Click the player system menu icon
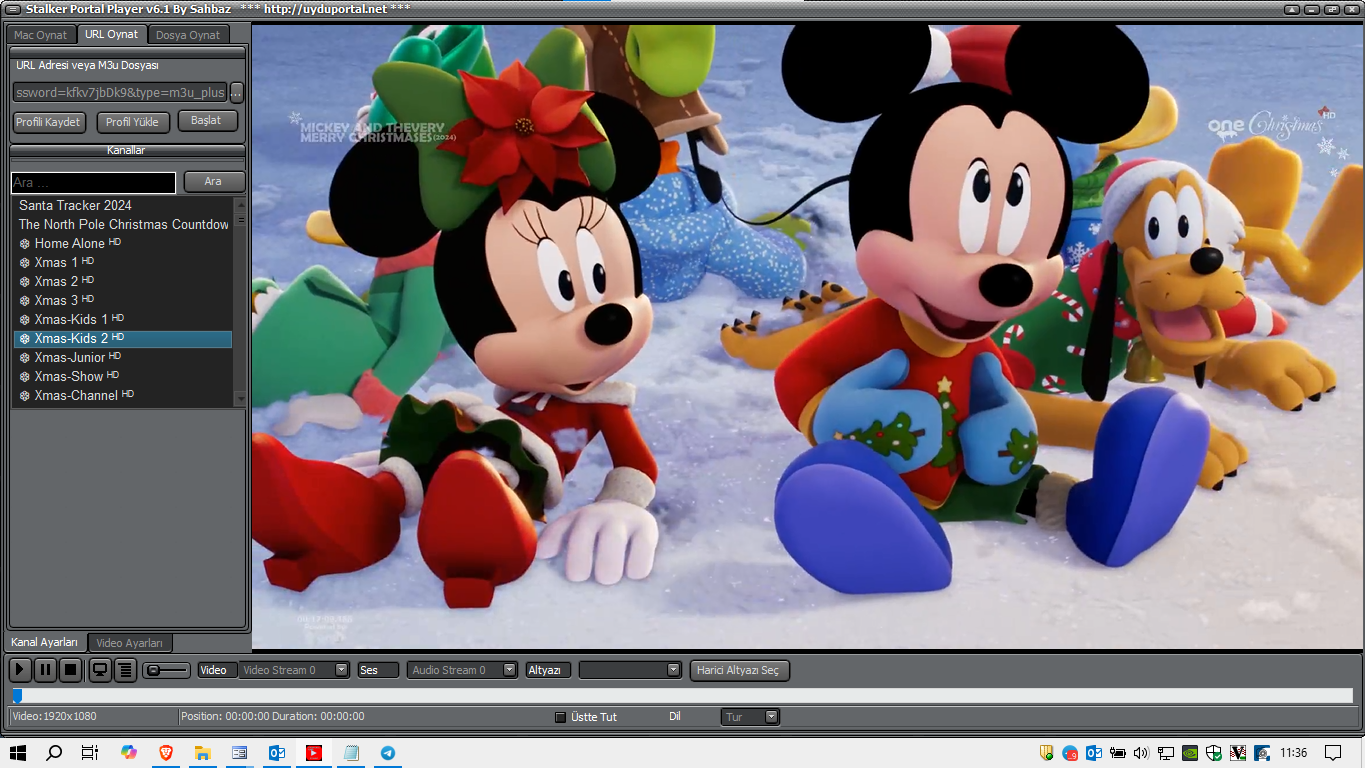The width and height of the screenshot is (1365, 768). tap(14, 9)
